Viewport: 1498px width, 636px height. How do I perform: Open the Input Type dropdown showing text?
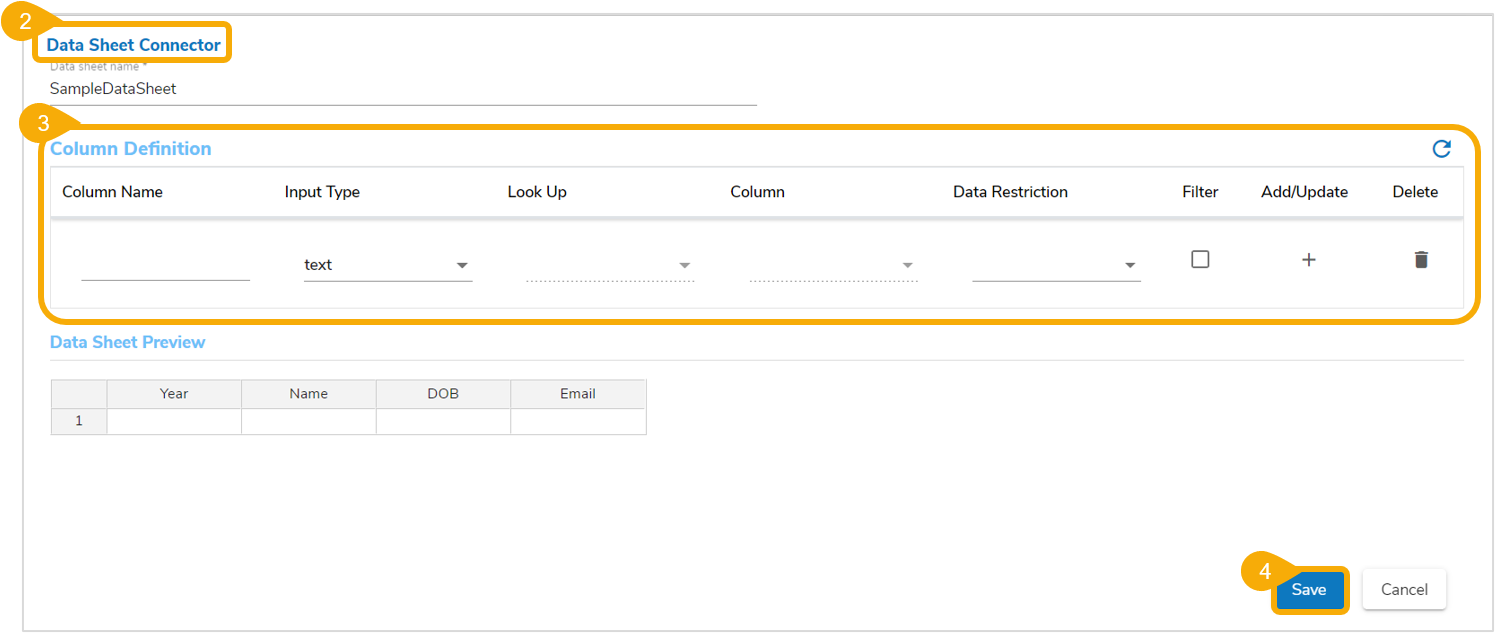(387, 265)
